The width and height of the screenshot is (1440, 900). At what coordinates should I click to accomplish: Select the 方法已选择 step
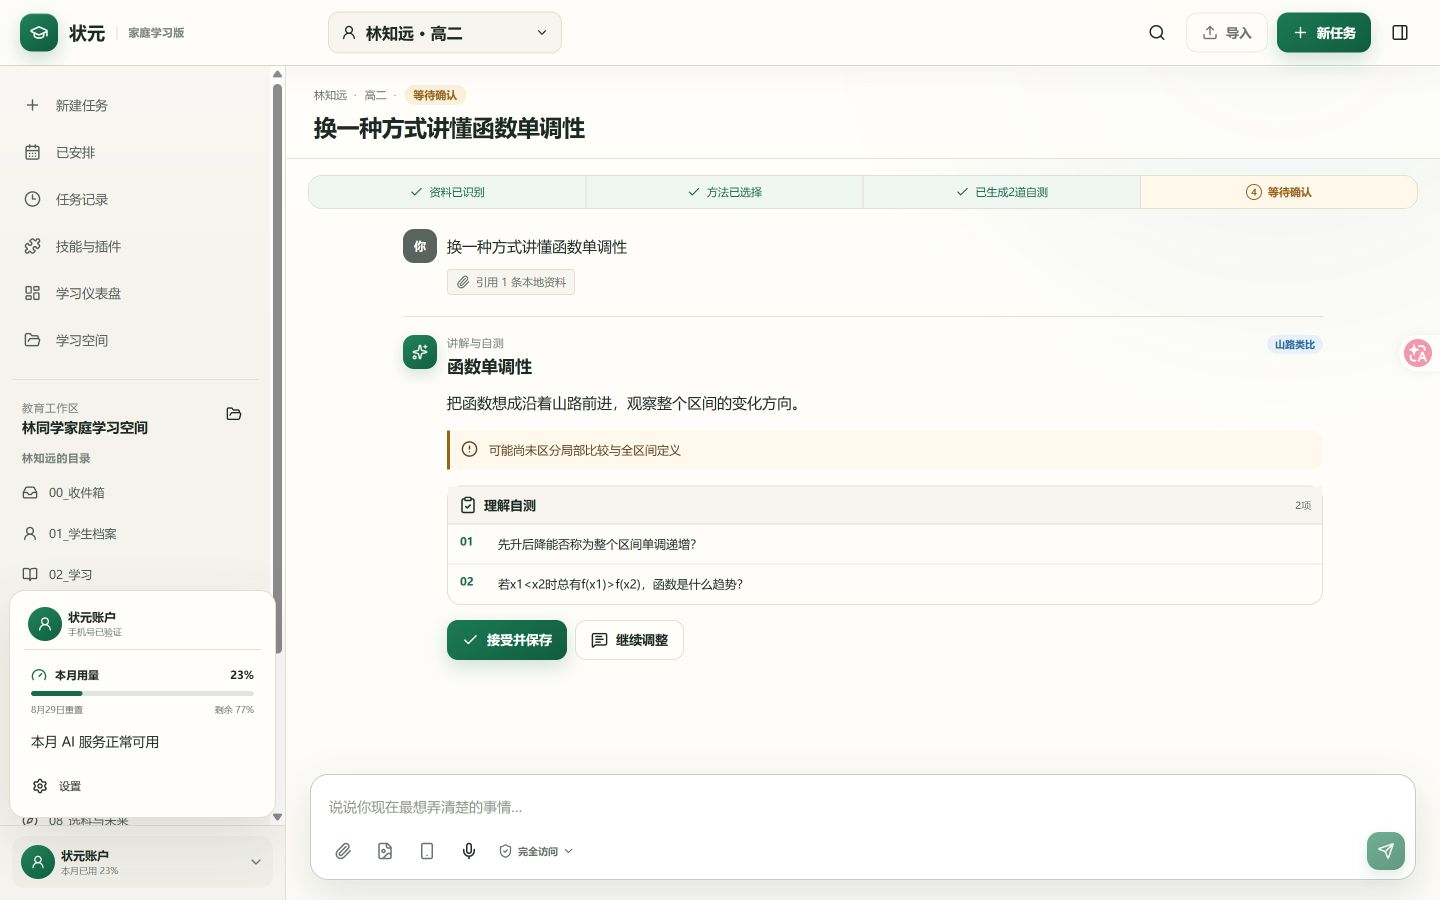point(724,192)
